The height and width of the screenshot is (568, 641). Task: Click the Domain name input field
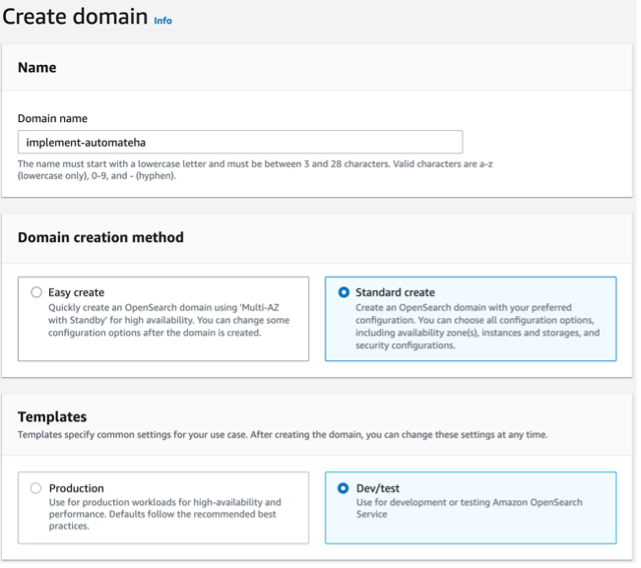coord(240,142)
